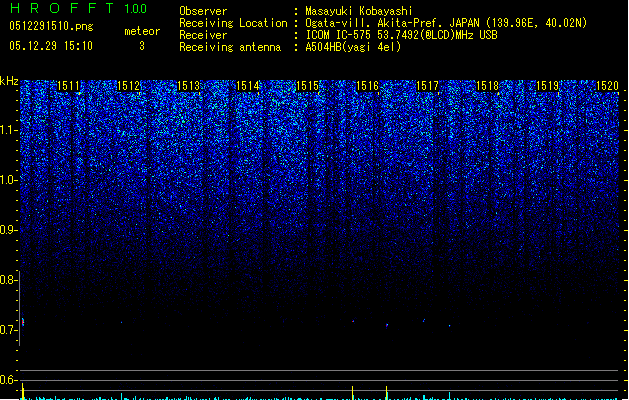Click the Ogata-vill. Akita-Pref. JAPAN location text
Viewport: 629px width, 400px height.
pos(446,23)
